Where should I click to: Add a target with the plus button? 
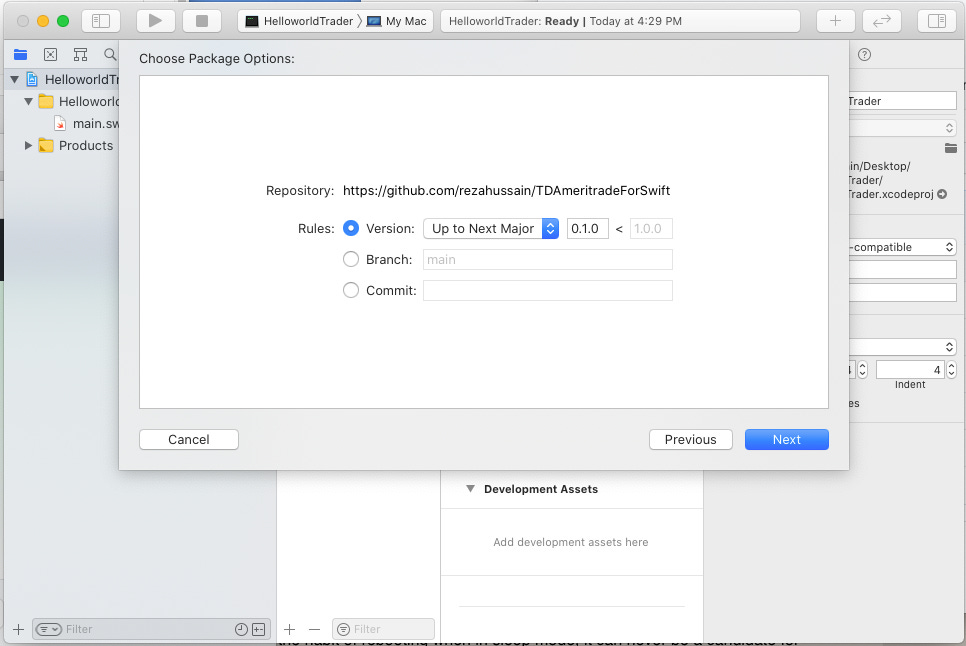point(290,629)
